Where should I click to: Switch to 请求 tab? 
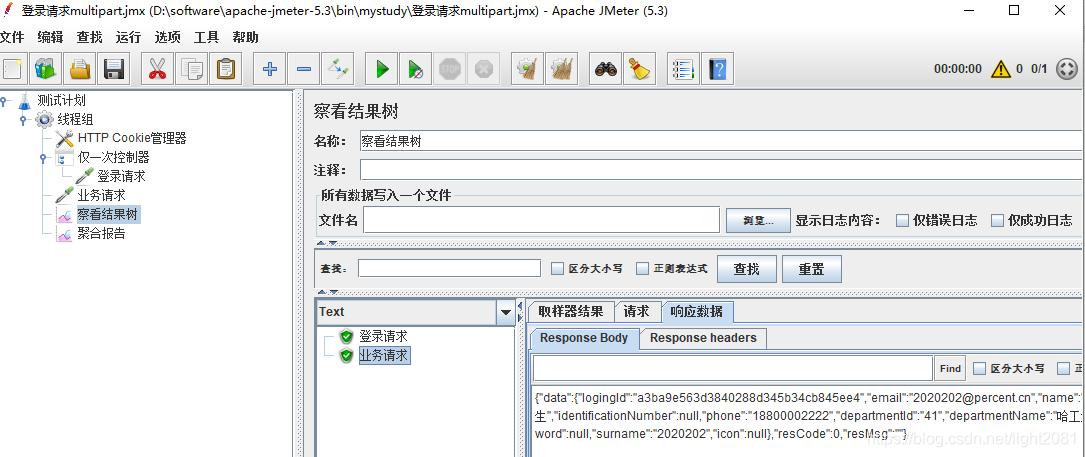pyautogui.click(x=637, y=312)
